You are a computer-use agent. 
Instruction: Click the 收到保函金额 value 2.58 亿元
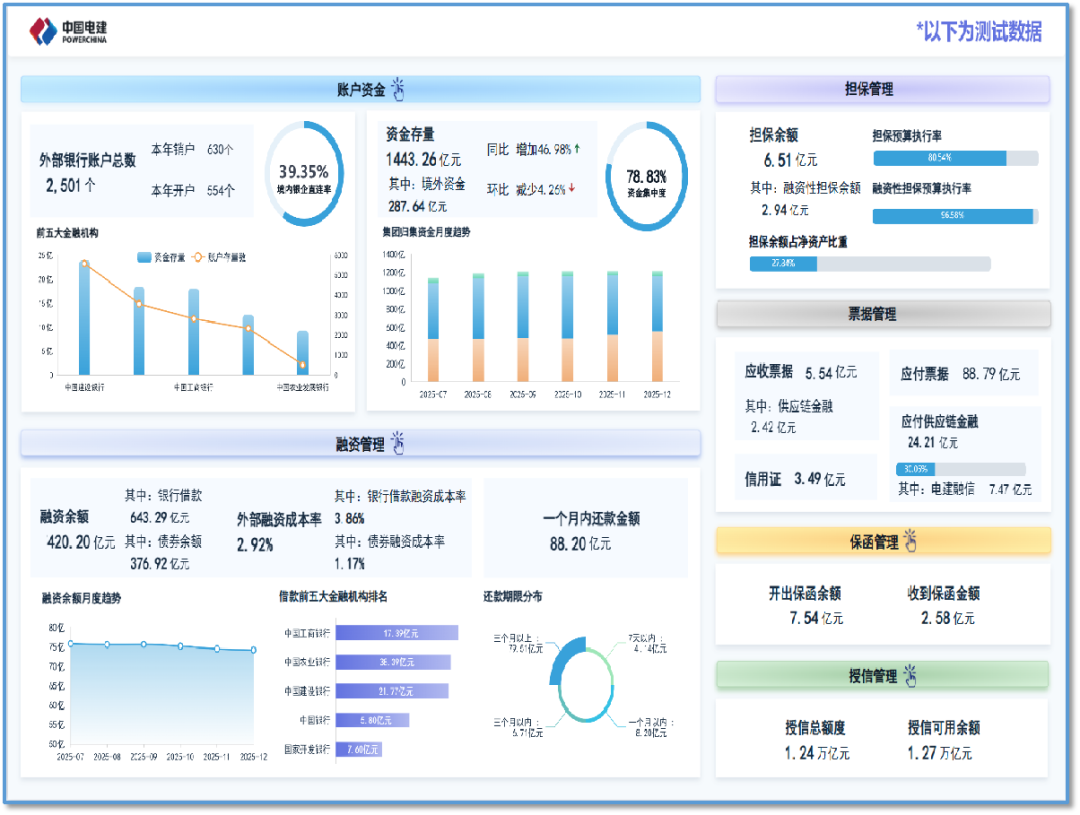[948, 618]
